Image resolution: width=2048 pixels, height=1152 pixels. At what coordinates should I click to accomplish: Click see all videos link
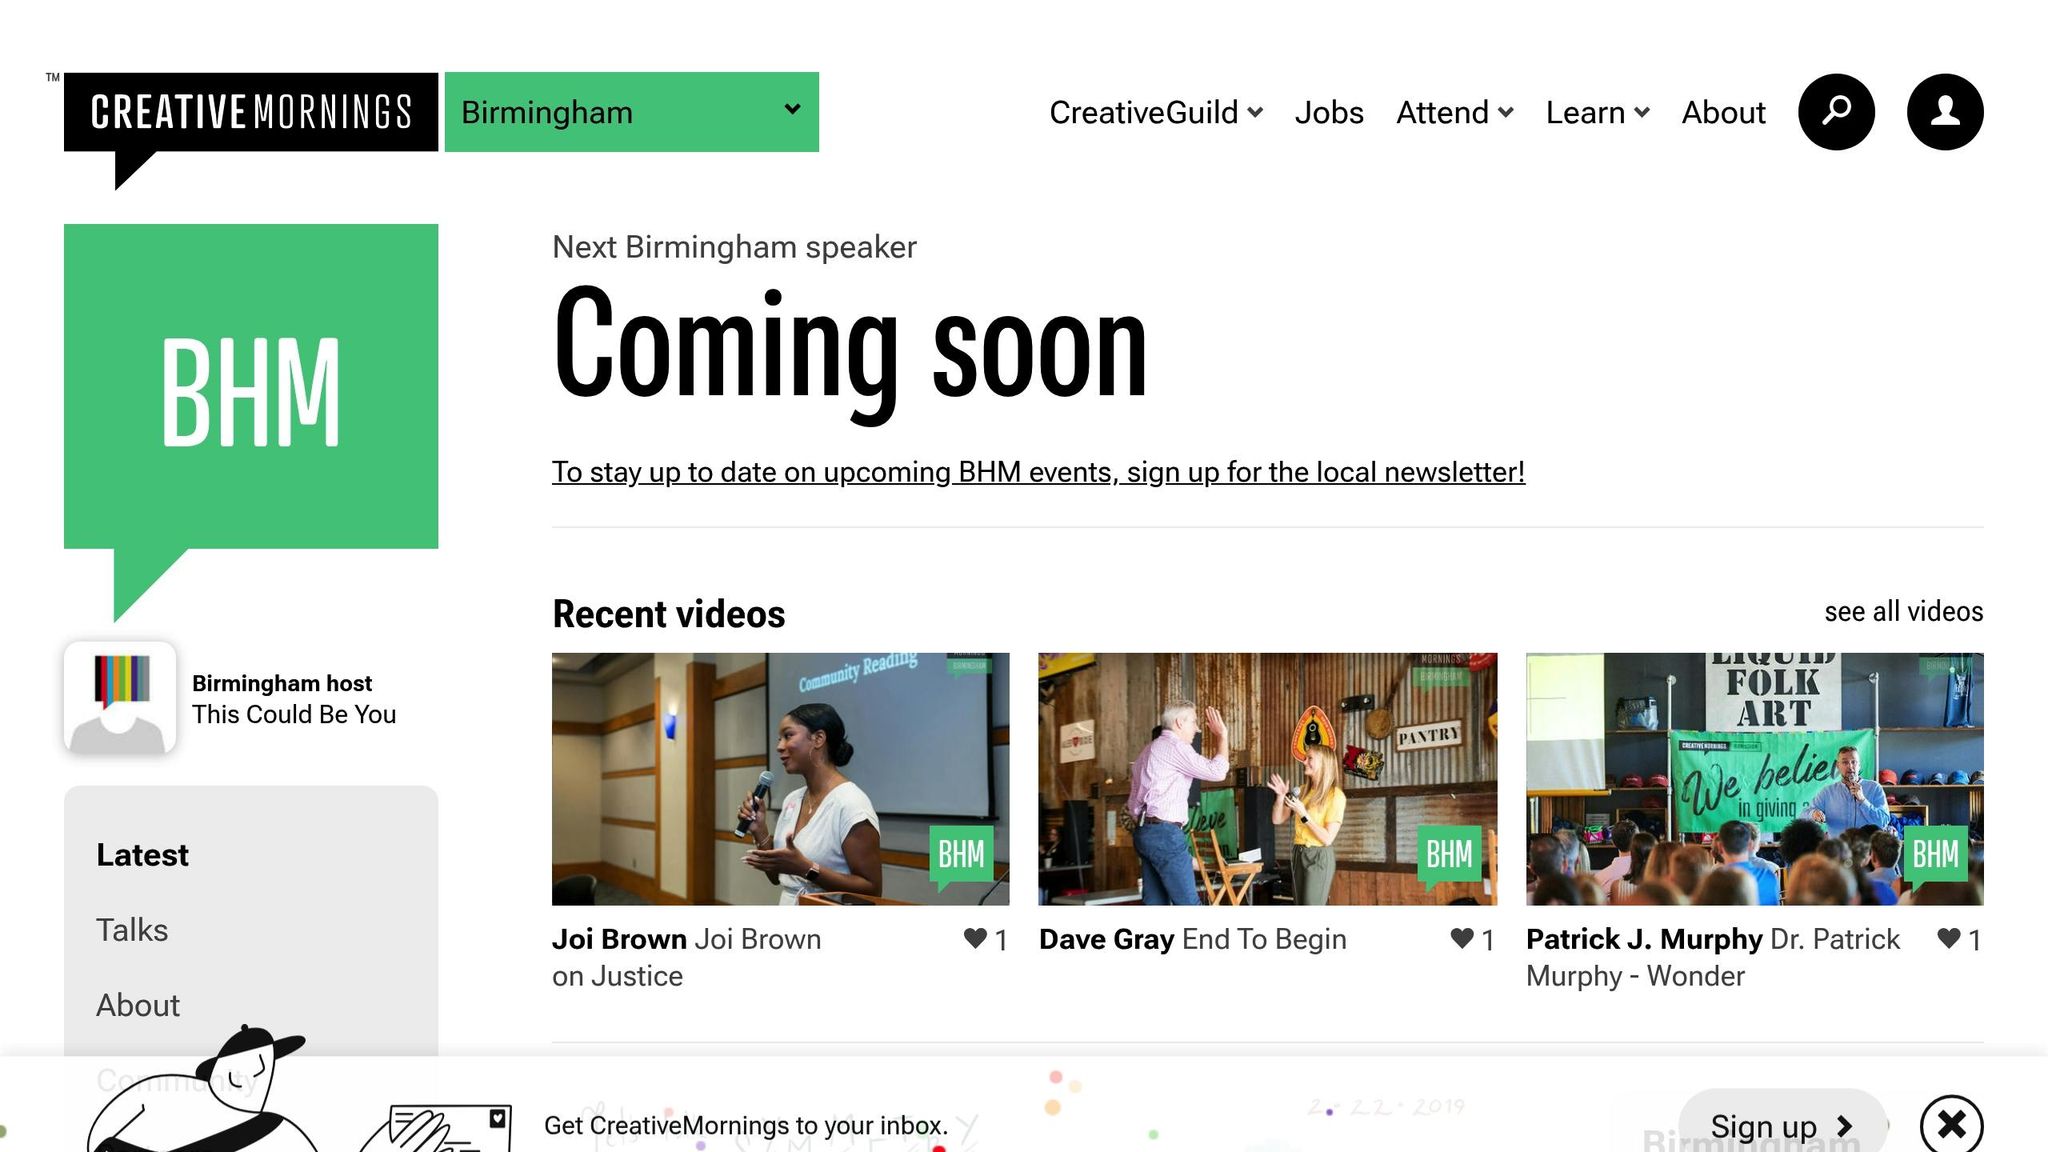(1904, 611)
